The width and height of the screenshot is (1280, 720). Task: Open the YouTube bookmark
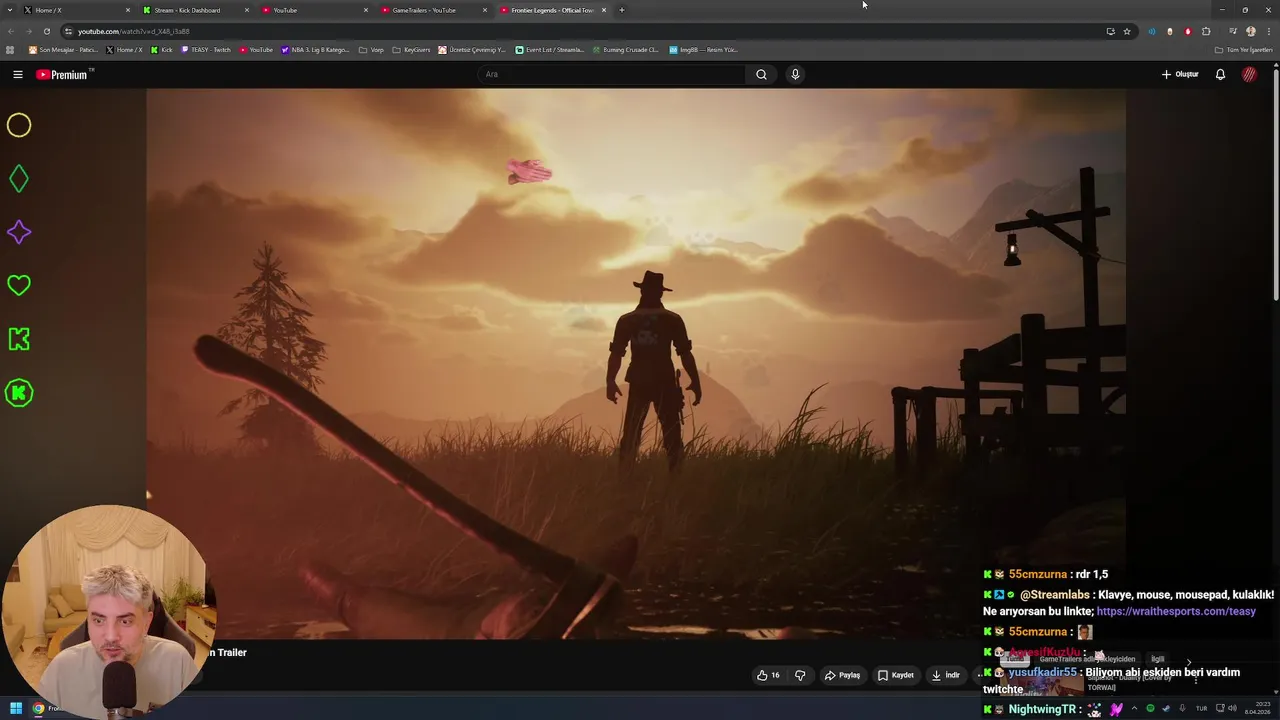[x=256, y=49]
